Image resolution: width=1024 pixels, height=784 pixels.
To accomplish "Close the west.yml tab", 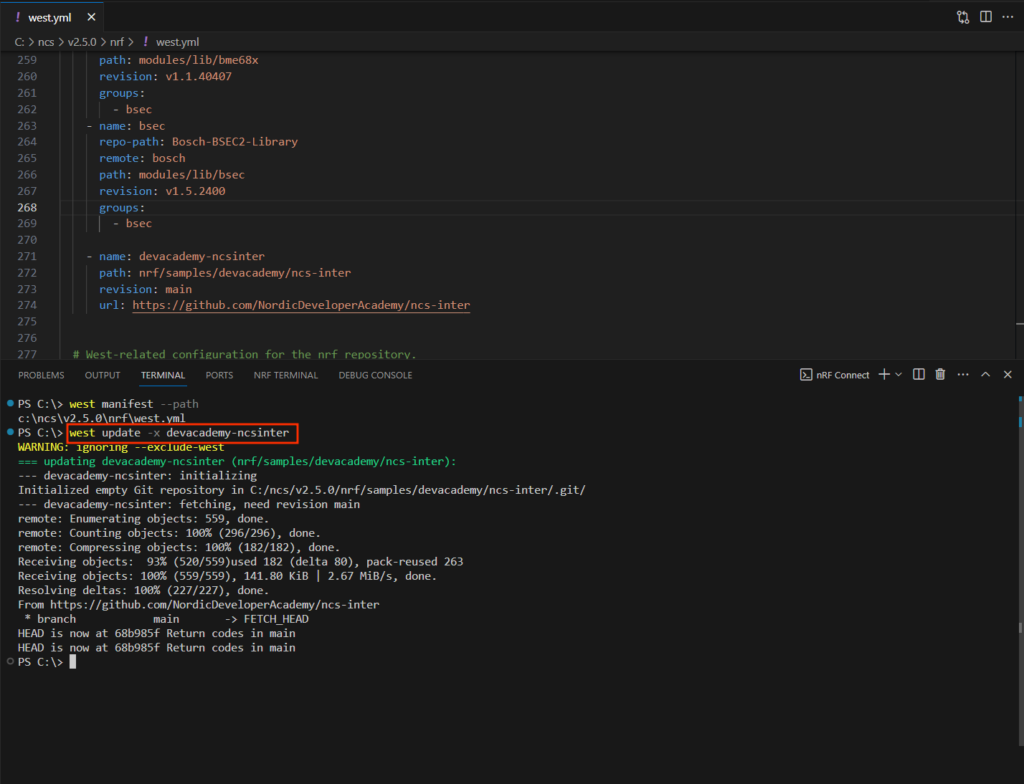I will 91,16.
